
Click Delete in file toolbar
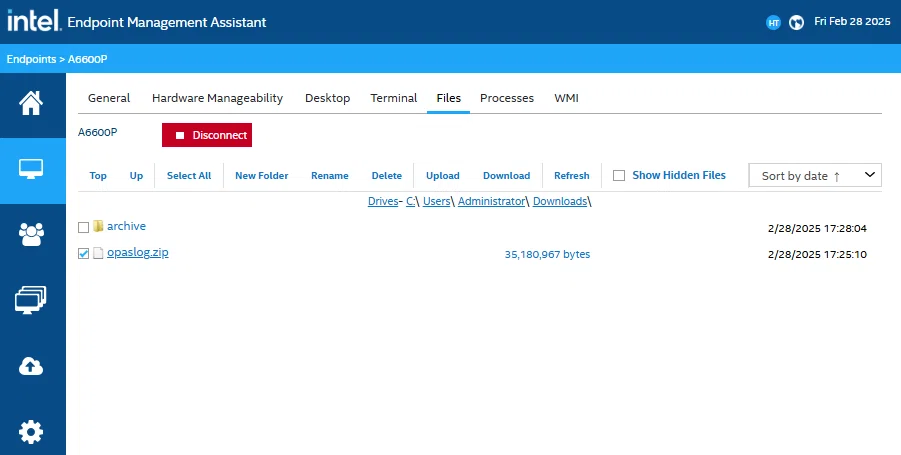tap(387, 176)
